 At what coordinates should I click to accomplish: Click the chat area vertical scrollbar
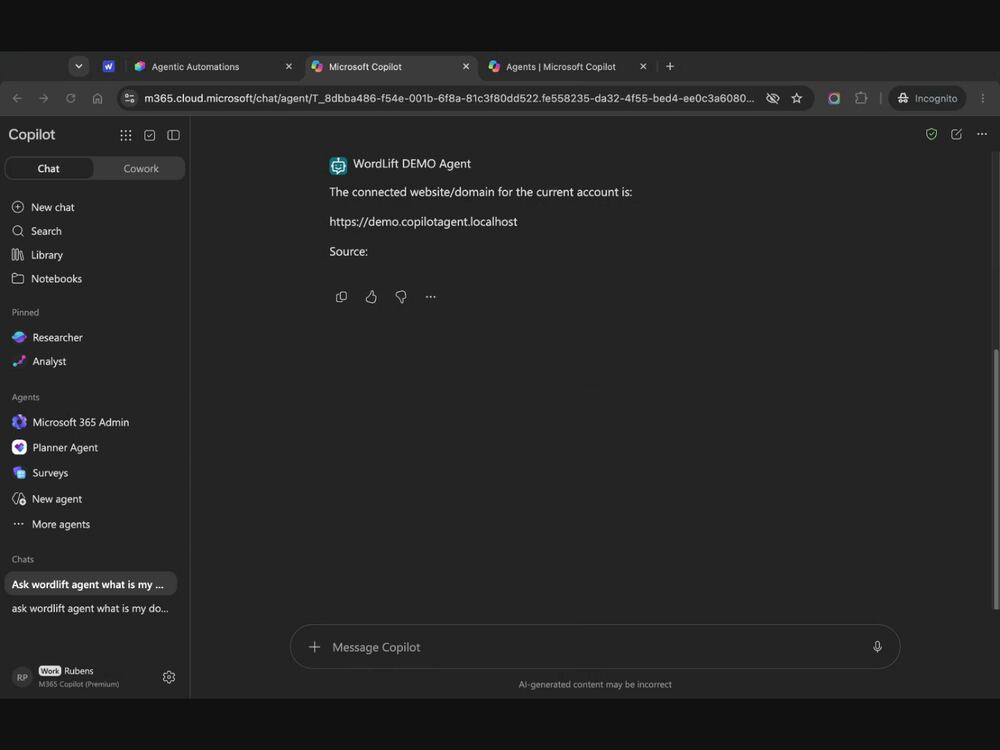(x=996, y=478)
